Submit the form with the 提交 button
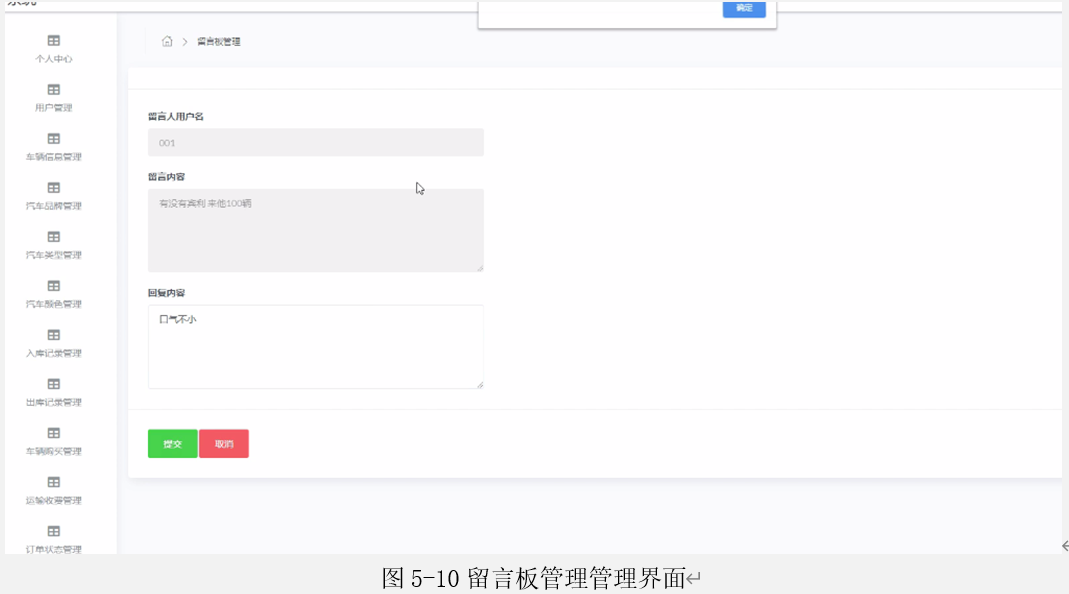 (172, 443)
